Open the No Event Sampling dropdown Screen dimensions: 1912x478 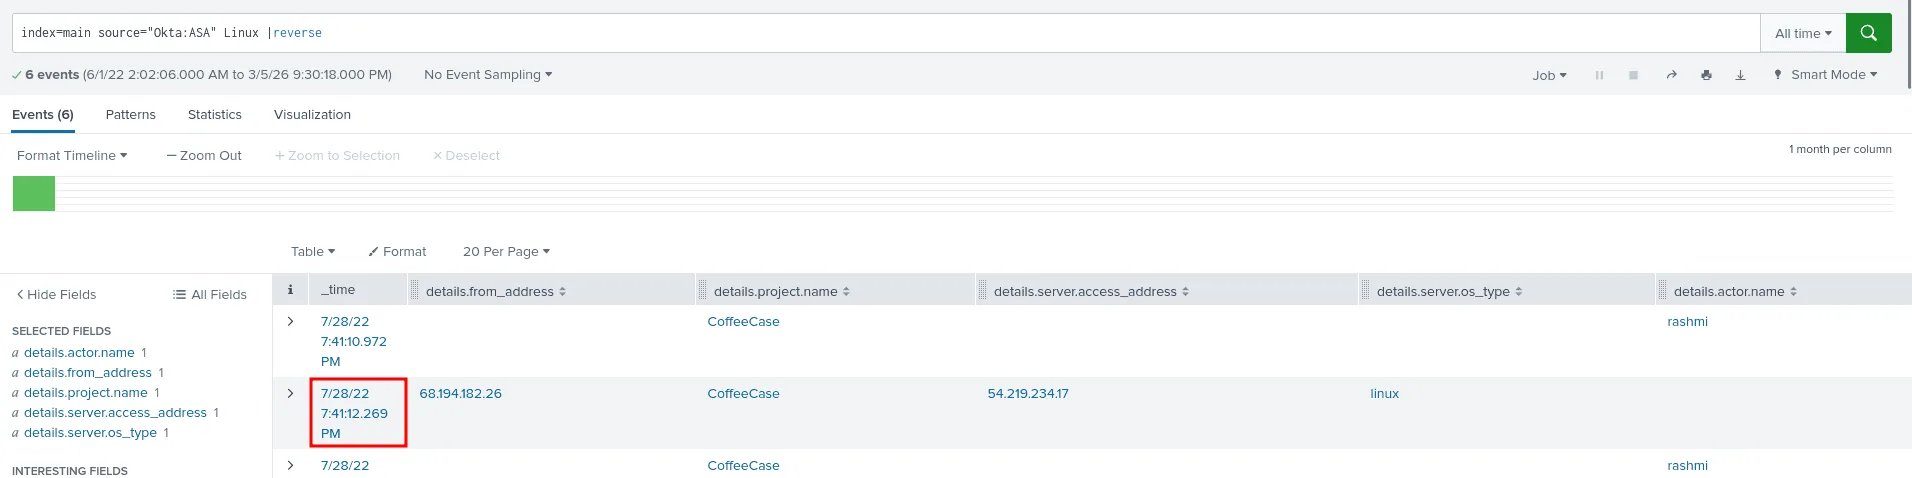click(x=488, y=74)
